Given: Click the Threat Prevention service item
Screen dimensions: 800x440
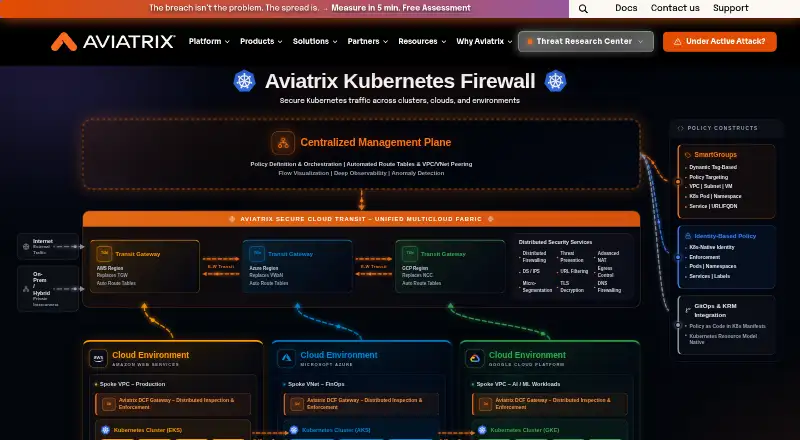Looking at the screenshot, I should tap(571, 257).
